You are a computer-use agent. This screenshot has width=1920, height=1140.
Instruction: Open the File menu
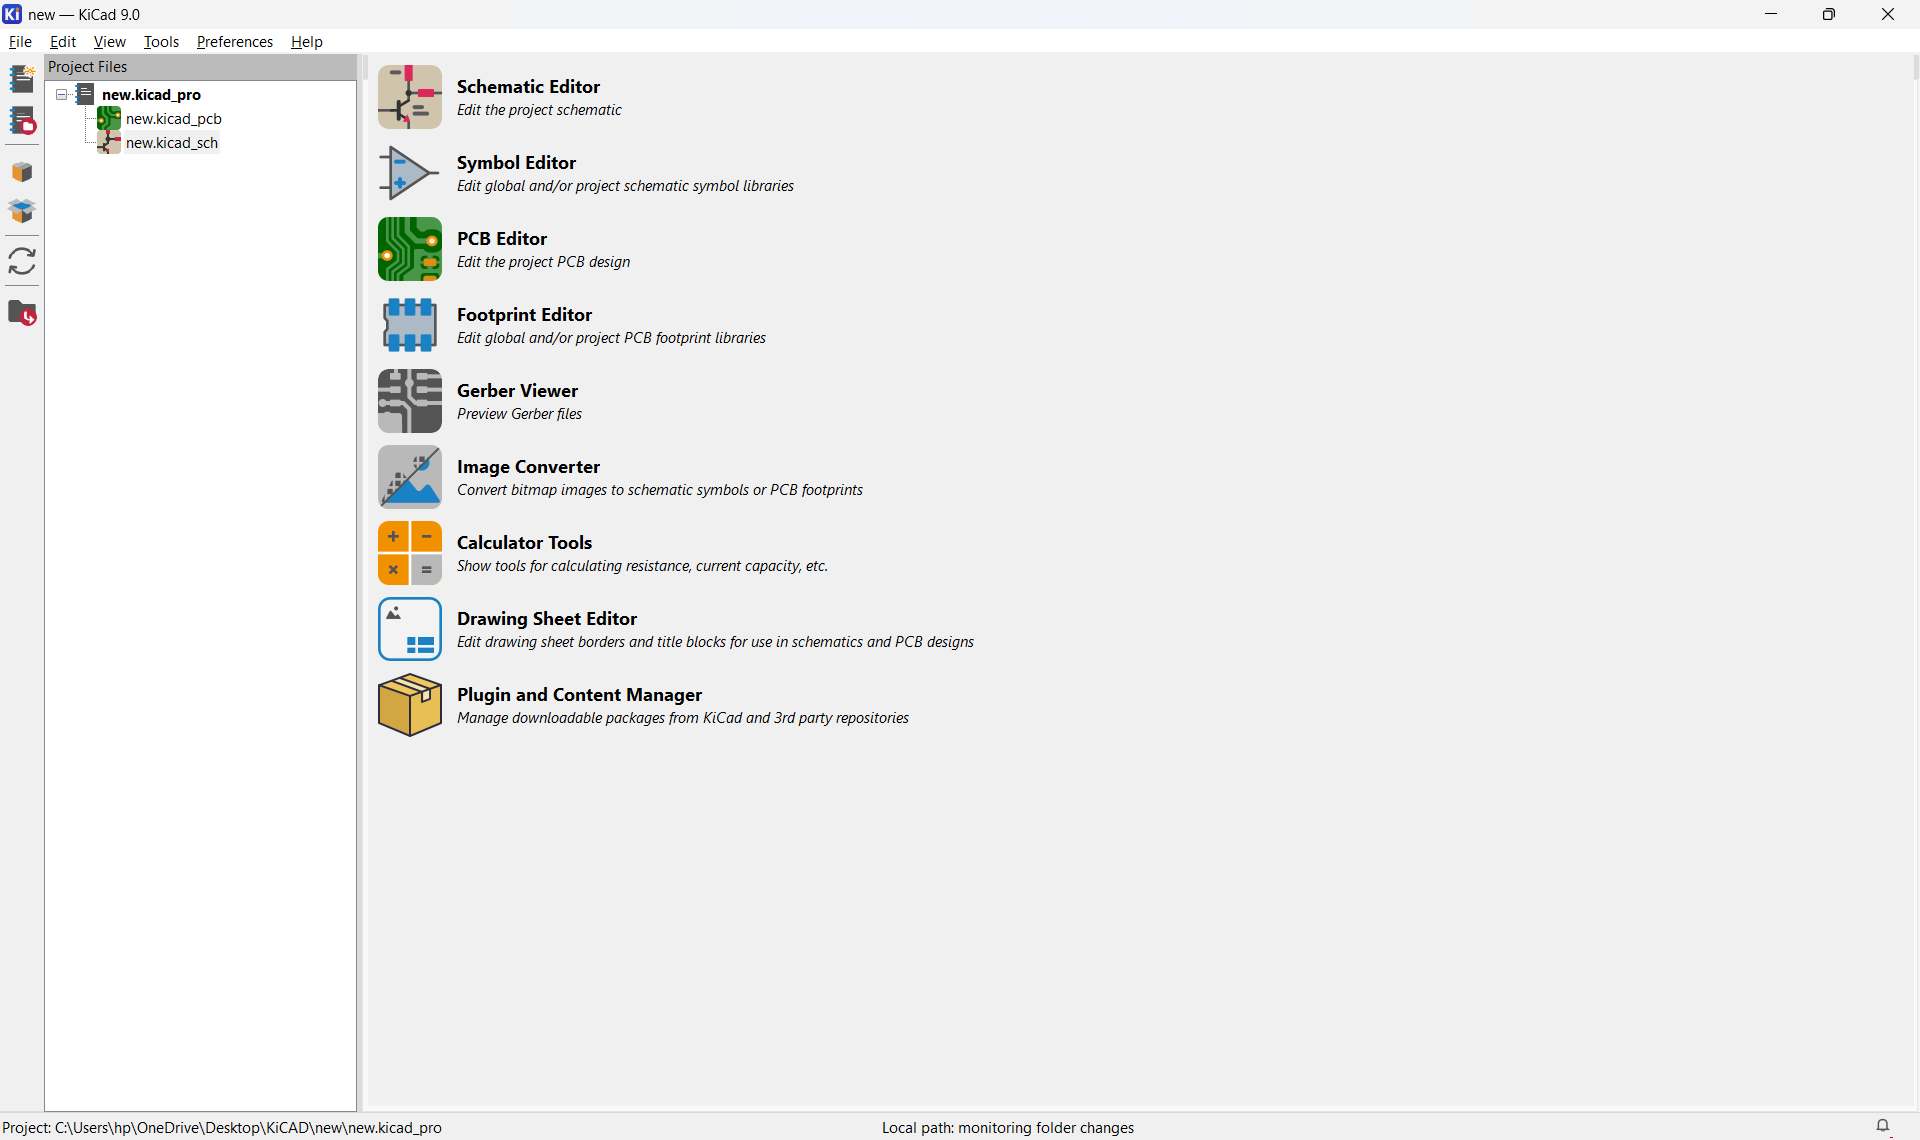point(20,42)
